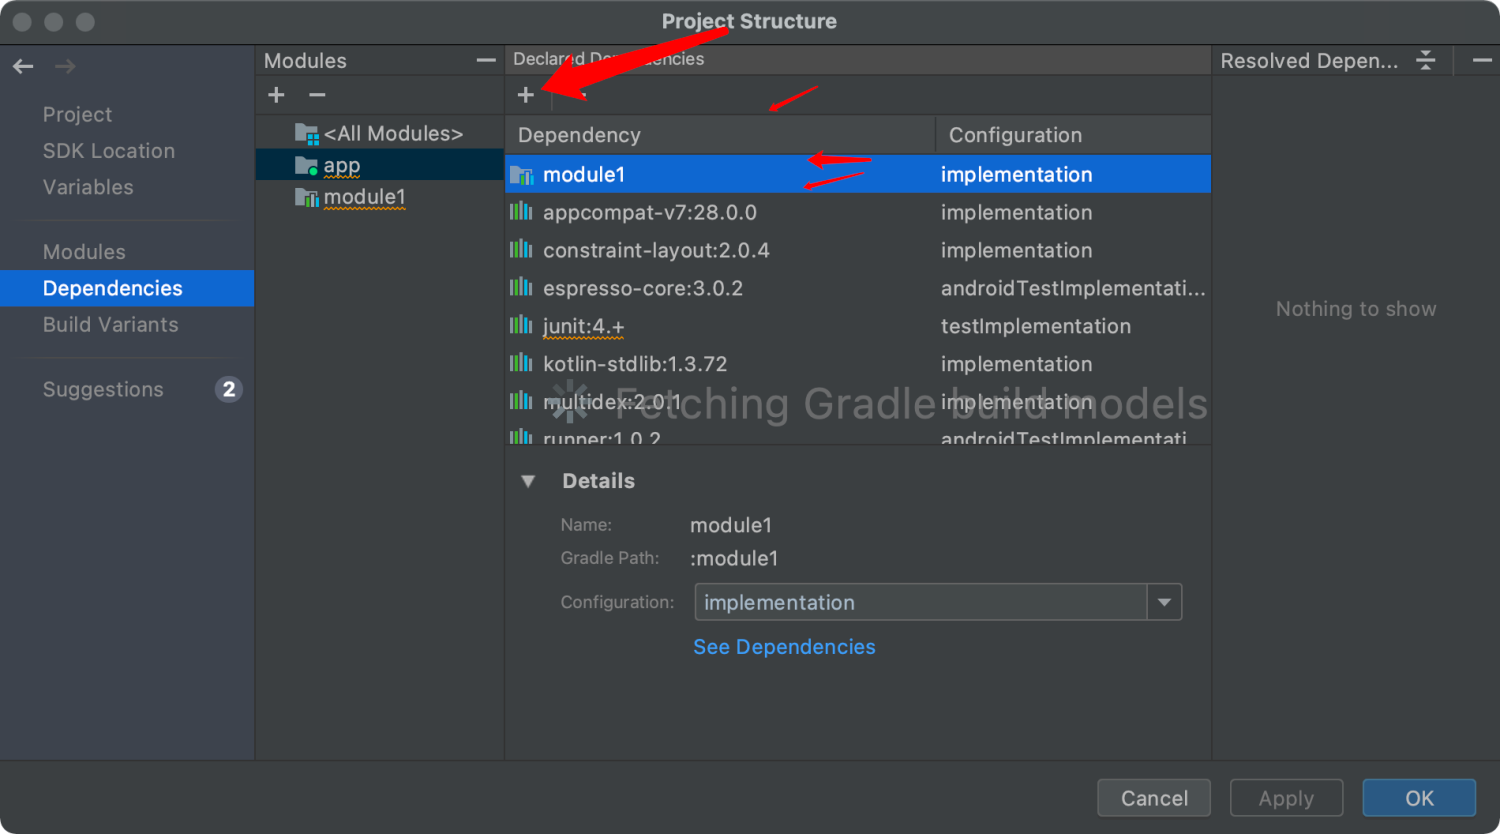The width and height of the screenshot is (1500, 834).
Task: Click the junit library icon
Action: tap(521, 326)
